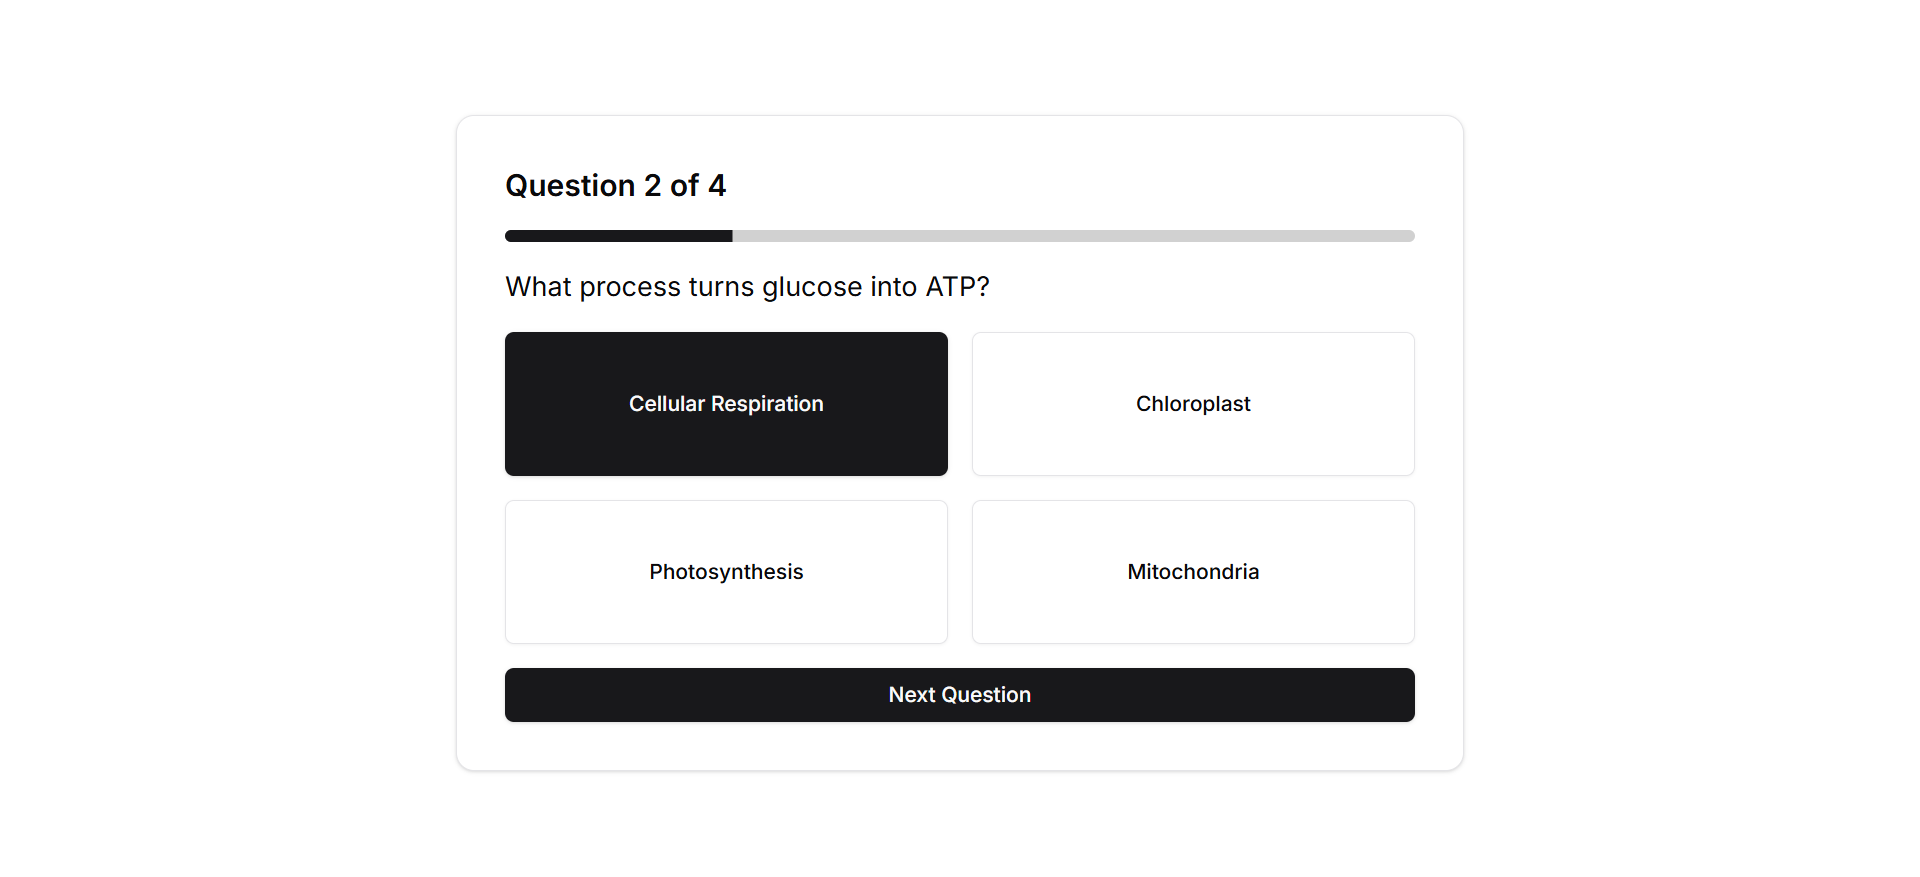Click the Question 2 of 4 heading

click(616, 186)
